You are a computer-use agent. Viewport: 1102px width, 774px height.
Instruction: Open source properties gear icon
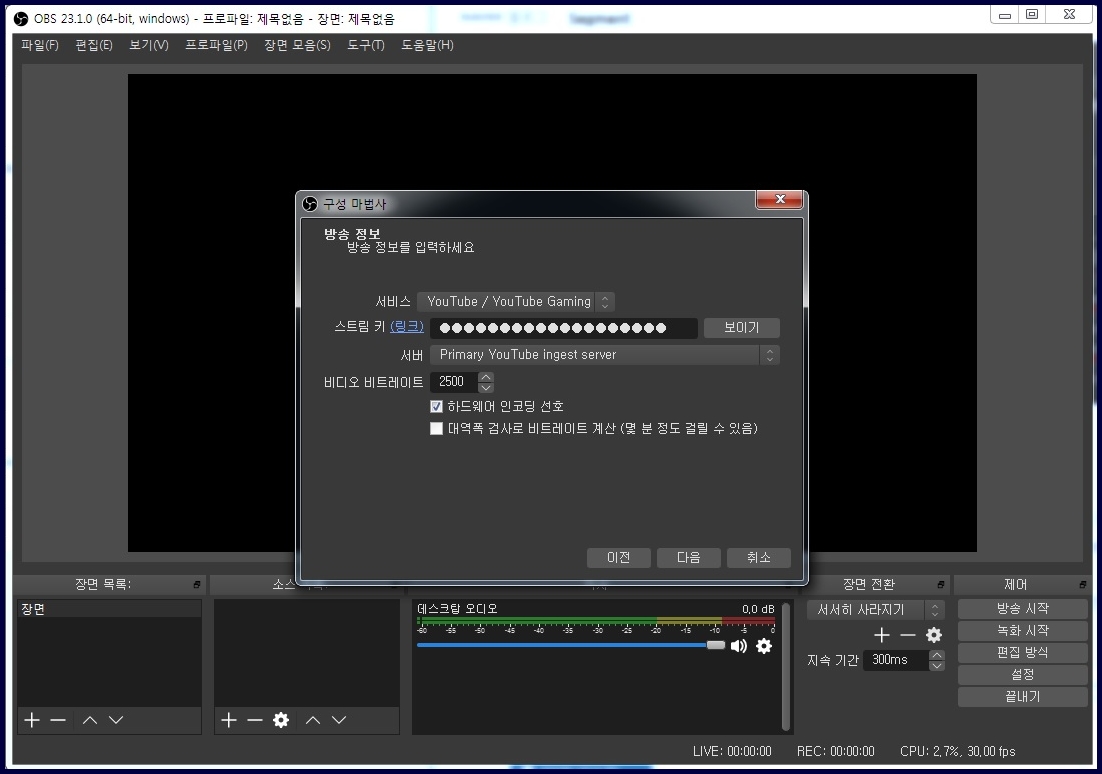click(281, 720)
